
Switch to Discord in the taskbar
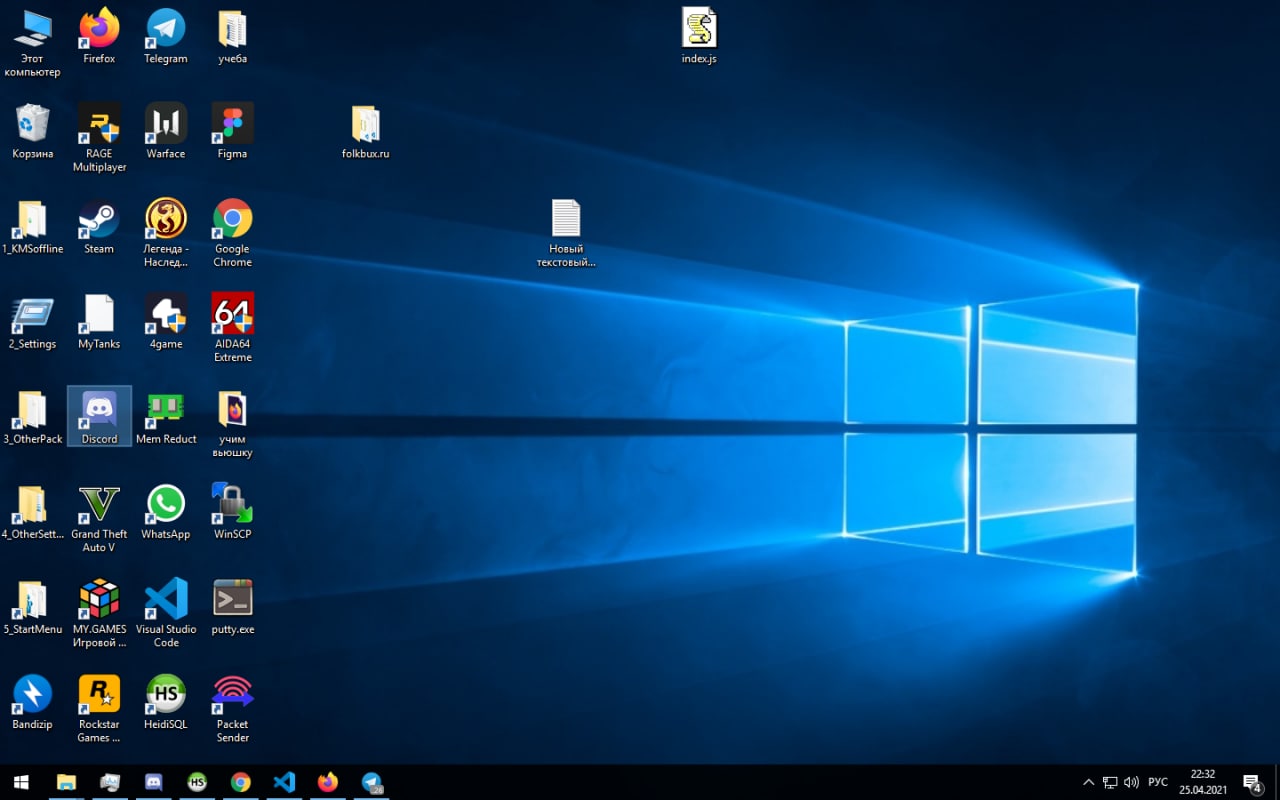coord(153,782)
